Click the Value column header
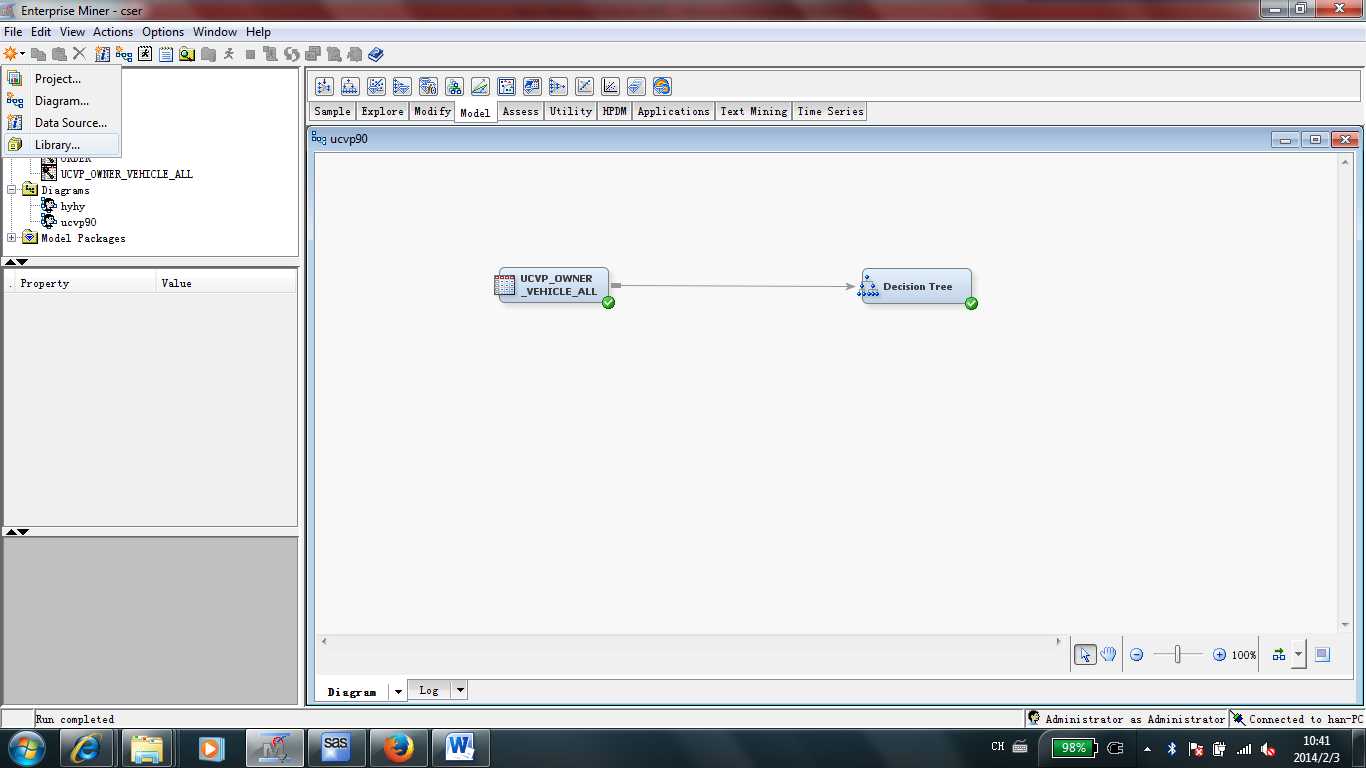Viewport: 1366px width, 768px height. 227,283
